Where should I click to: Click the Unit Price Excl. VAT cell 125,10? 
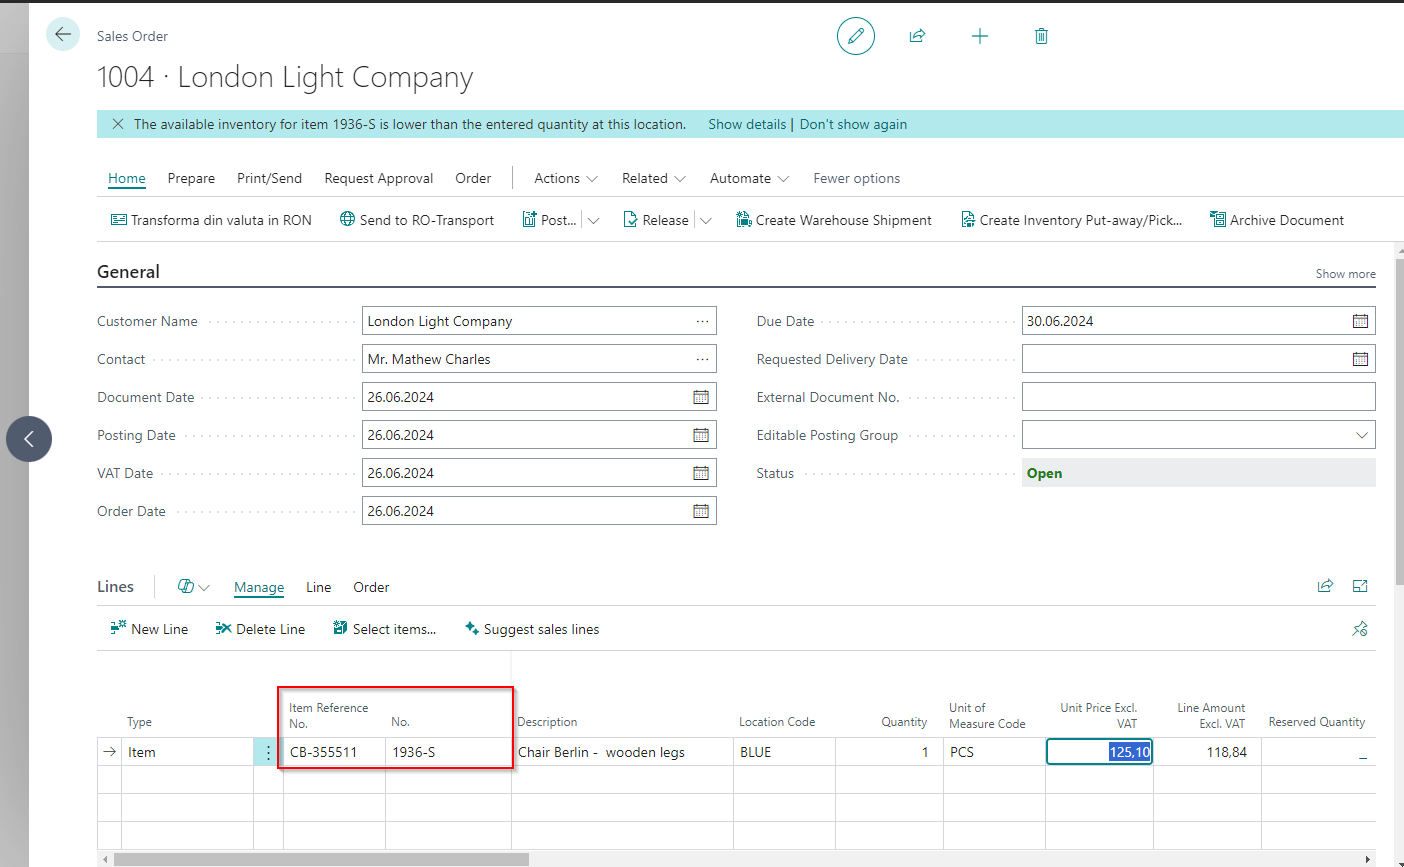(x=1099, y=752)
